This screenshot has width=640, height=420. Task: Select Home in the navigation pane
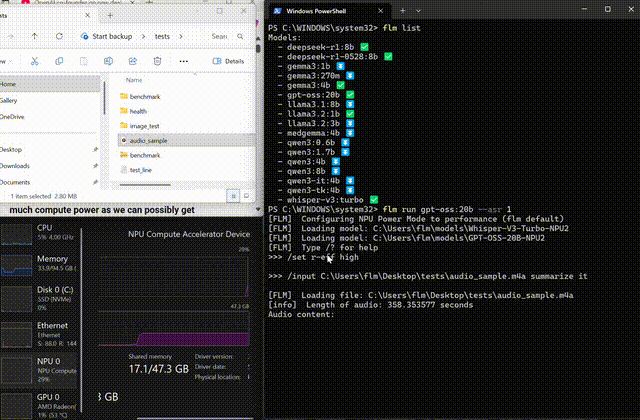(x=50, y=84)
